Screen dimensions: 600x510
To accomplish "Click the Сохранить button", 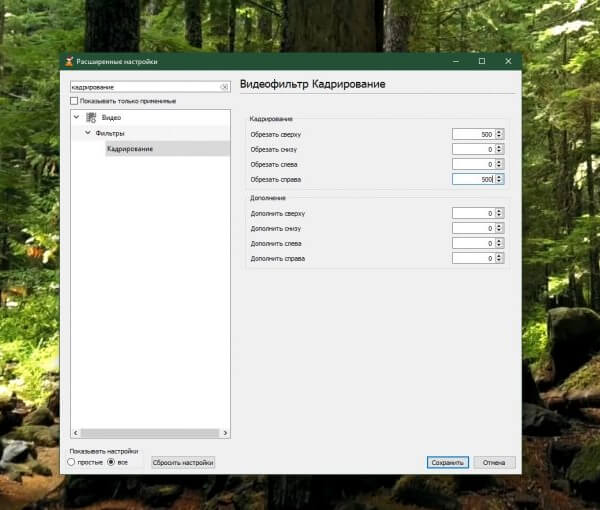I will click(x=446, y=463).
